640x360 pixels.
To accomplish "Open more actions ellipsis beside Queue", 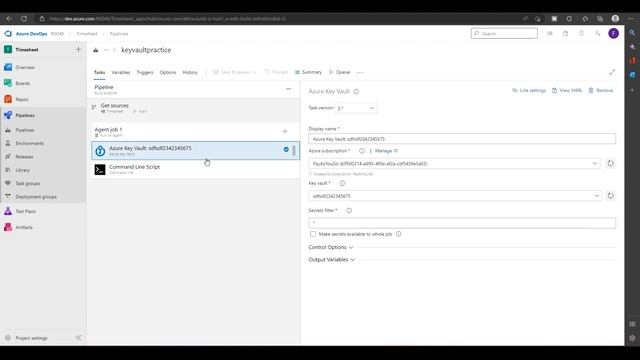I will click(360, 72).
